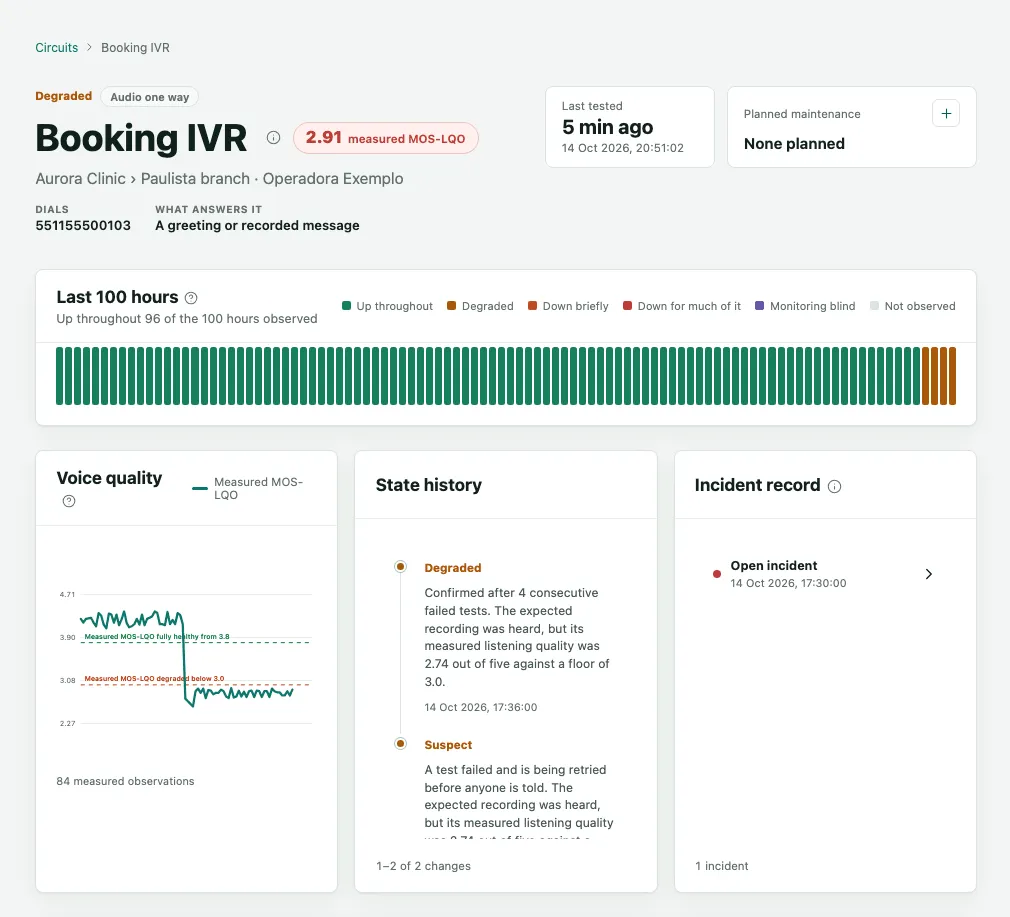Viewport: 1010px width, 917px height.
Task: Click the Incident record info icon
Action: (x=834, y=486)
